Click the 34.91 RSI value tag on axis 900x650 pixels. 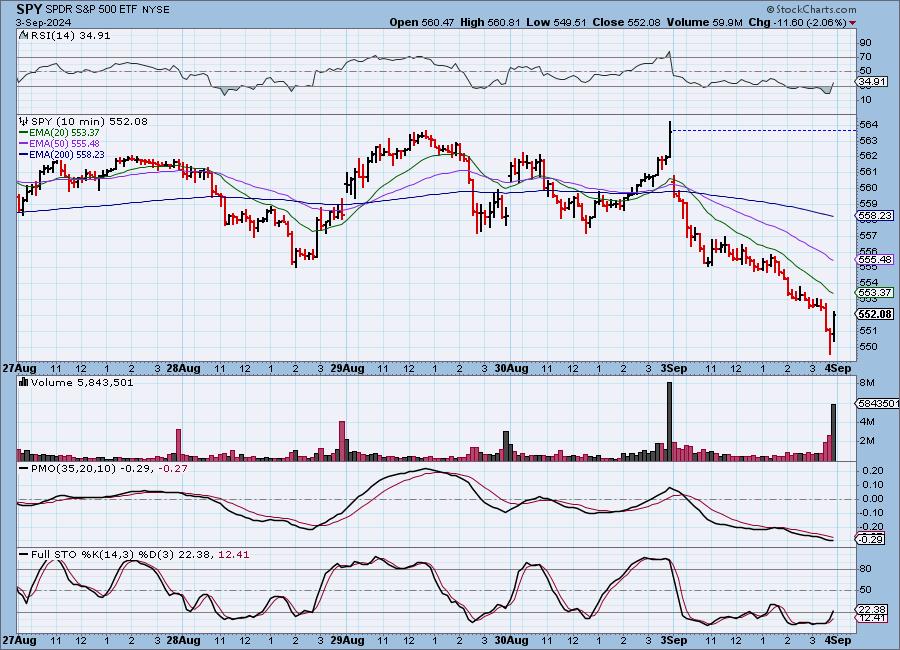pyautogui.click(x=872, y=82)
